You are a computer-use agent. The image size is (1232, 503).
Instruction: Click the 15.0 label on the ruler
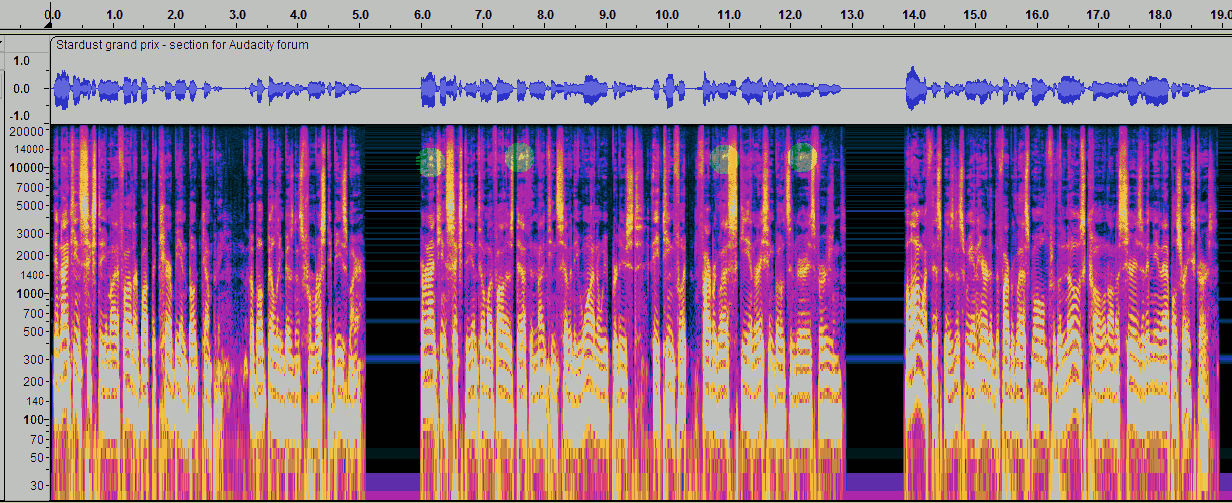pyautogui.click(x=975, y=15)
